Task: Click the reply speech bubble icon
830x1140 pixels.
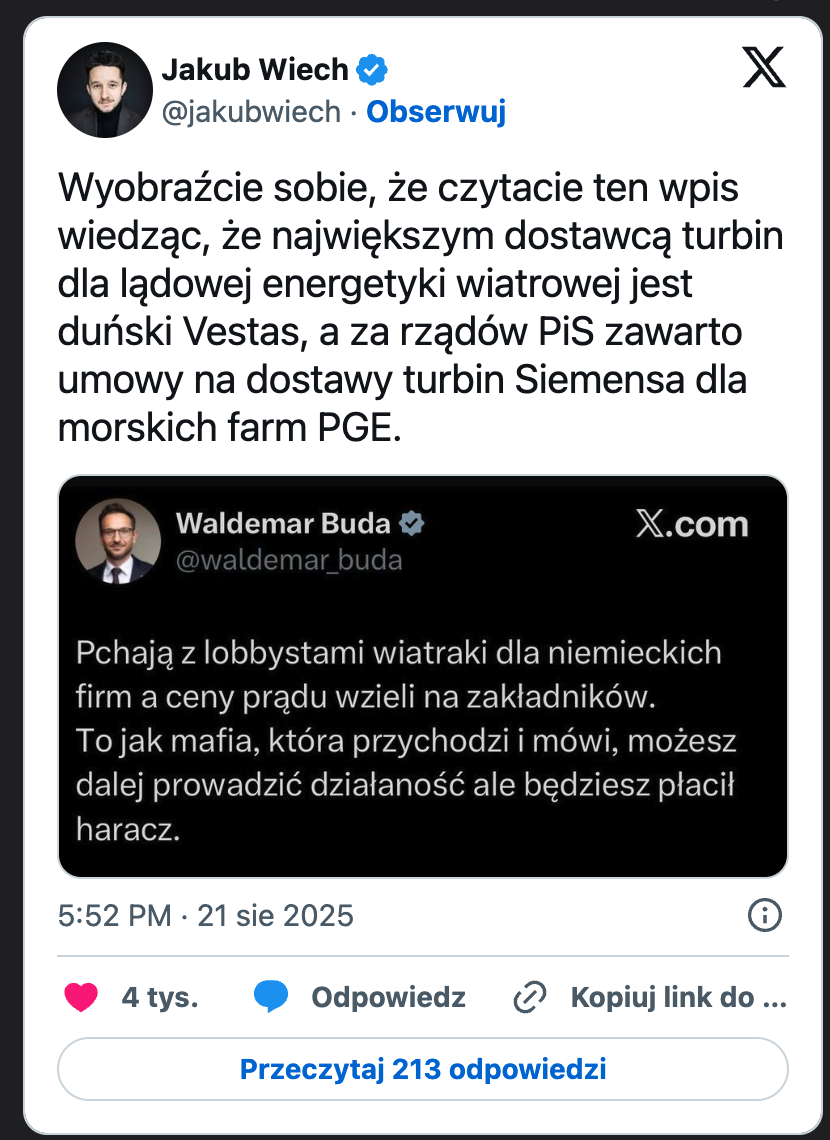Action: pos(270,997)
